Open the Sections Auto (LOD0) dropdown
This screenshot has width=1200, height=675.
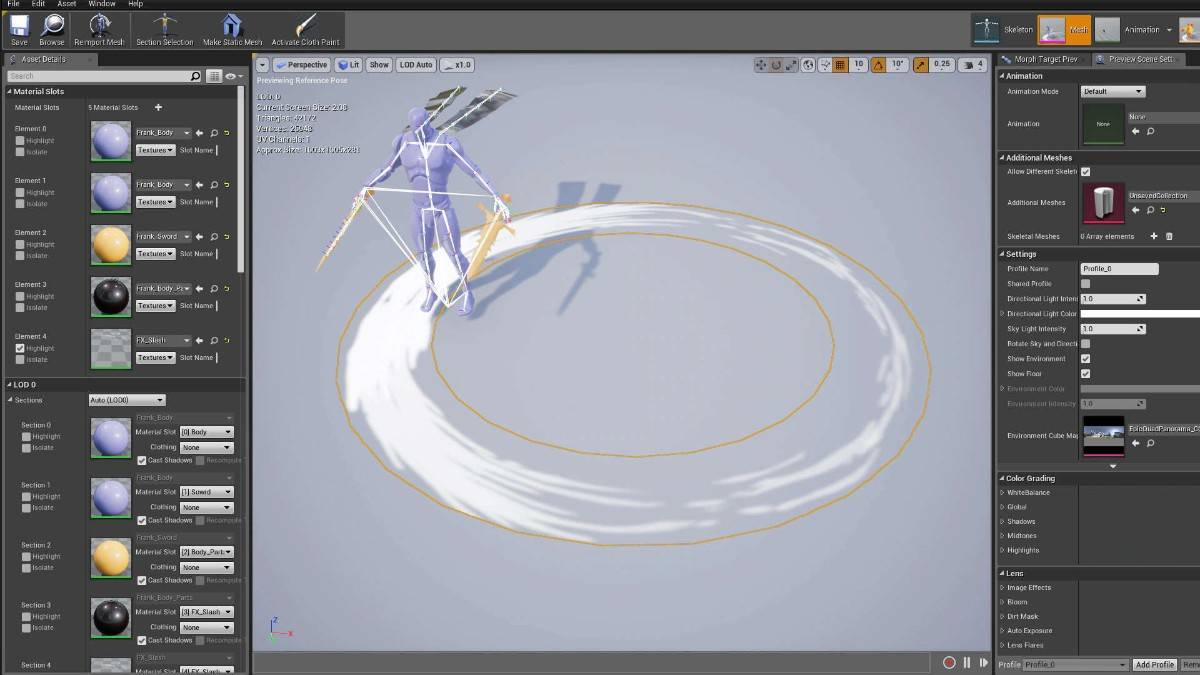click(x=127, y=400)
